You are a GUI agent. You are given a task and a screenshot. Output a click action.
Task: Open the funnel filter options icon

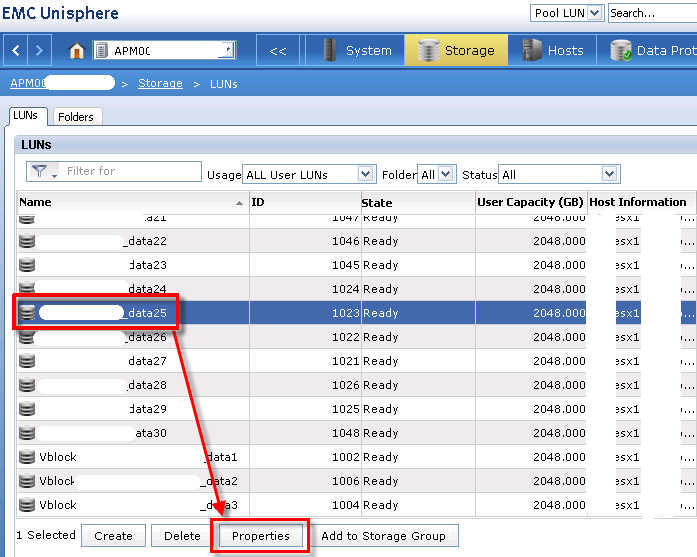[43, 172]
